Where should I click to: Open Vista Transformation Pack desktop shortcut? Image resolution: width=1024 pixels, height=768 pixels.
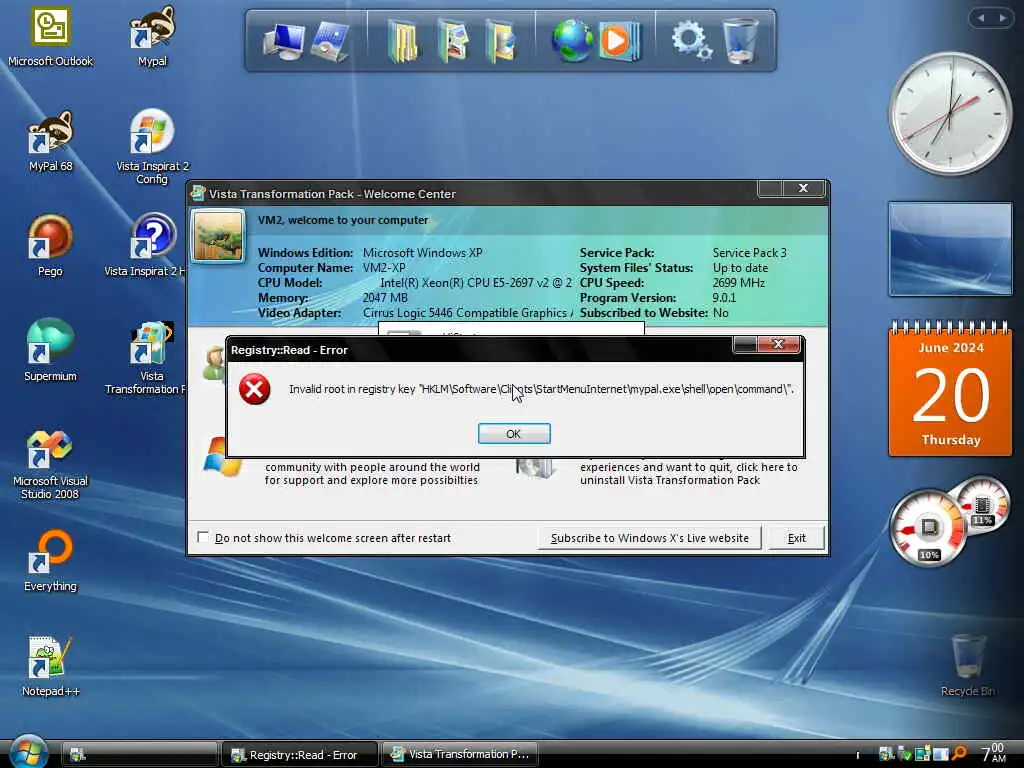pos(152,358)
